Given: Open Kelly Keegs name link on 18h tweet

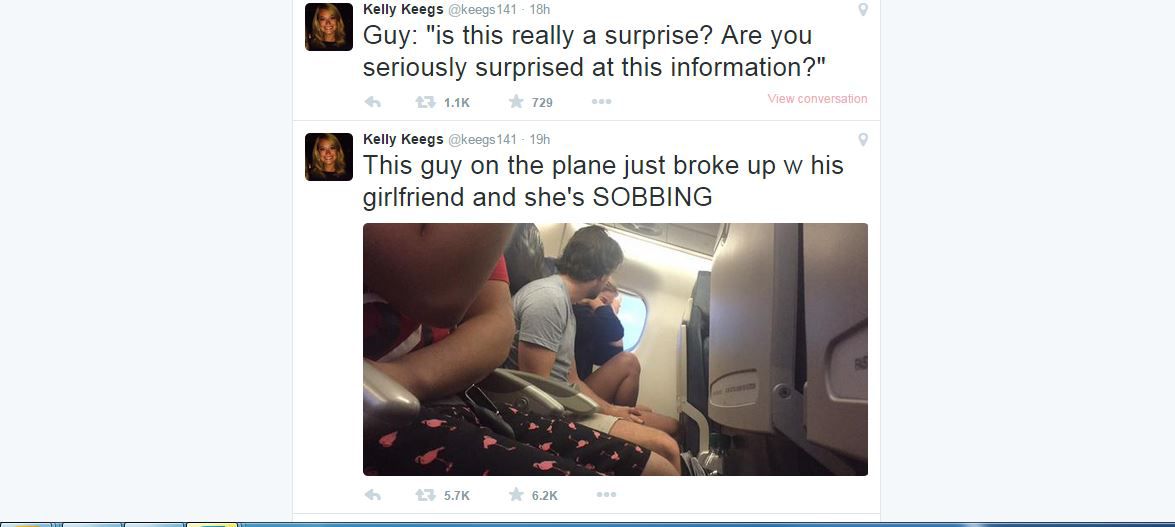Looking at the screenshot, I should pos(403,10).
